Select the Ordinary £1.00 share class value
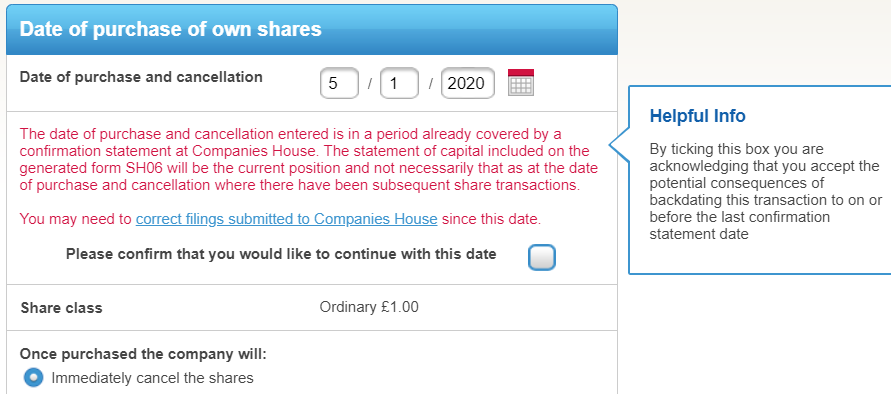 click(x=369, y=307)
